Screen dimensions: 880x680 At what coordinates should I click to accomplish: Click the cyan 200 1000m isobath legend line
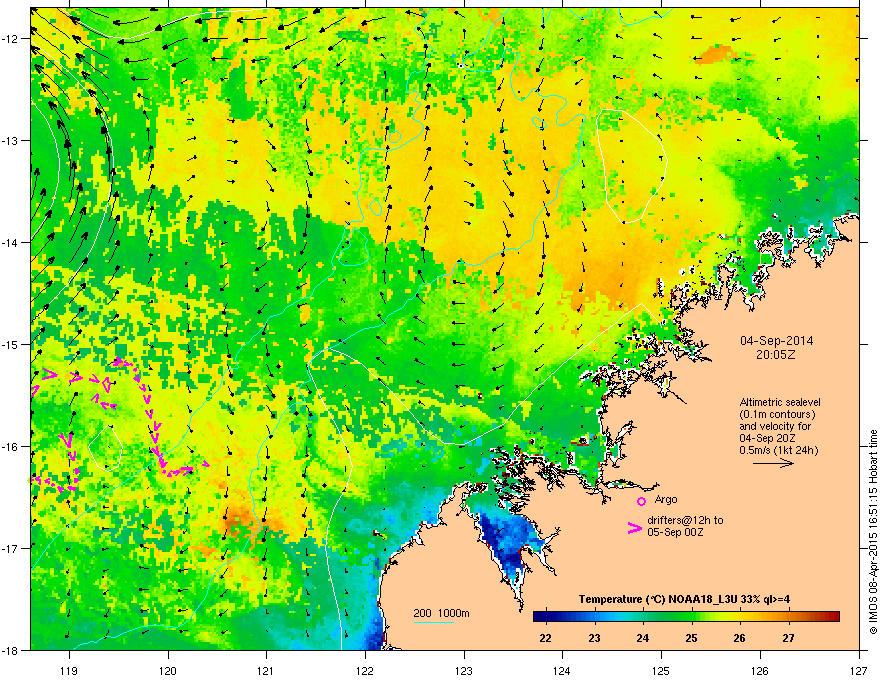point(433,622)
